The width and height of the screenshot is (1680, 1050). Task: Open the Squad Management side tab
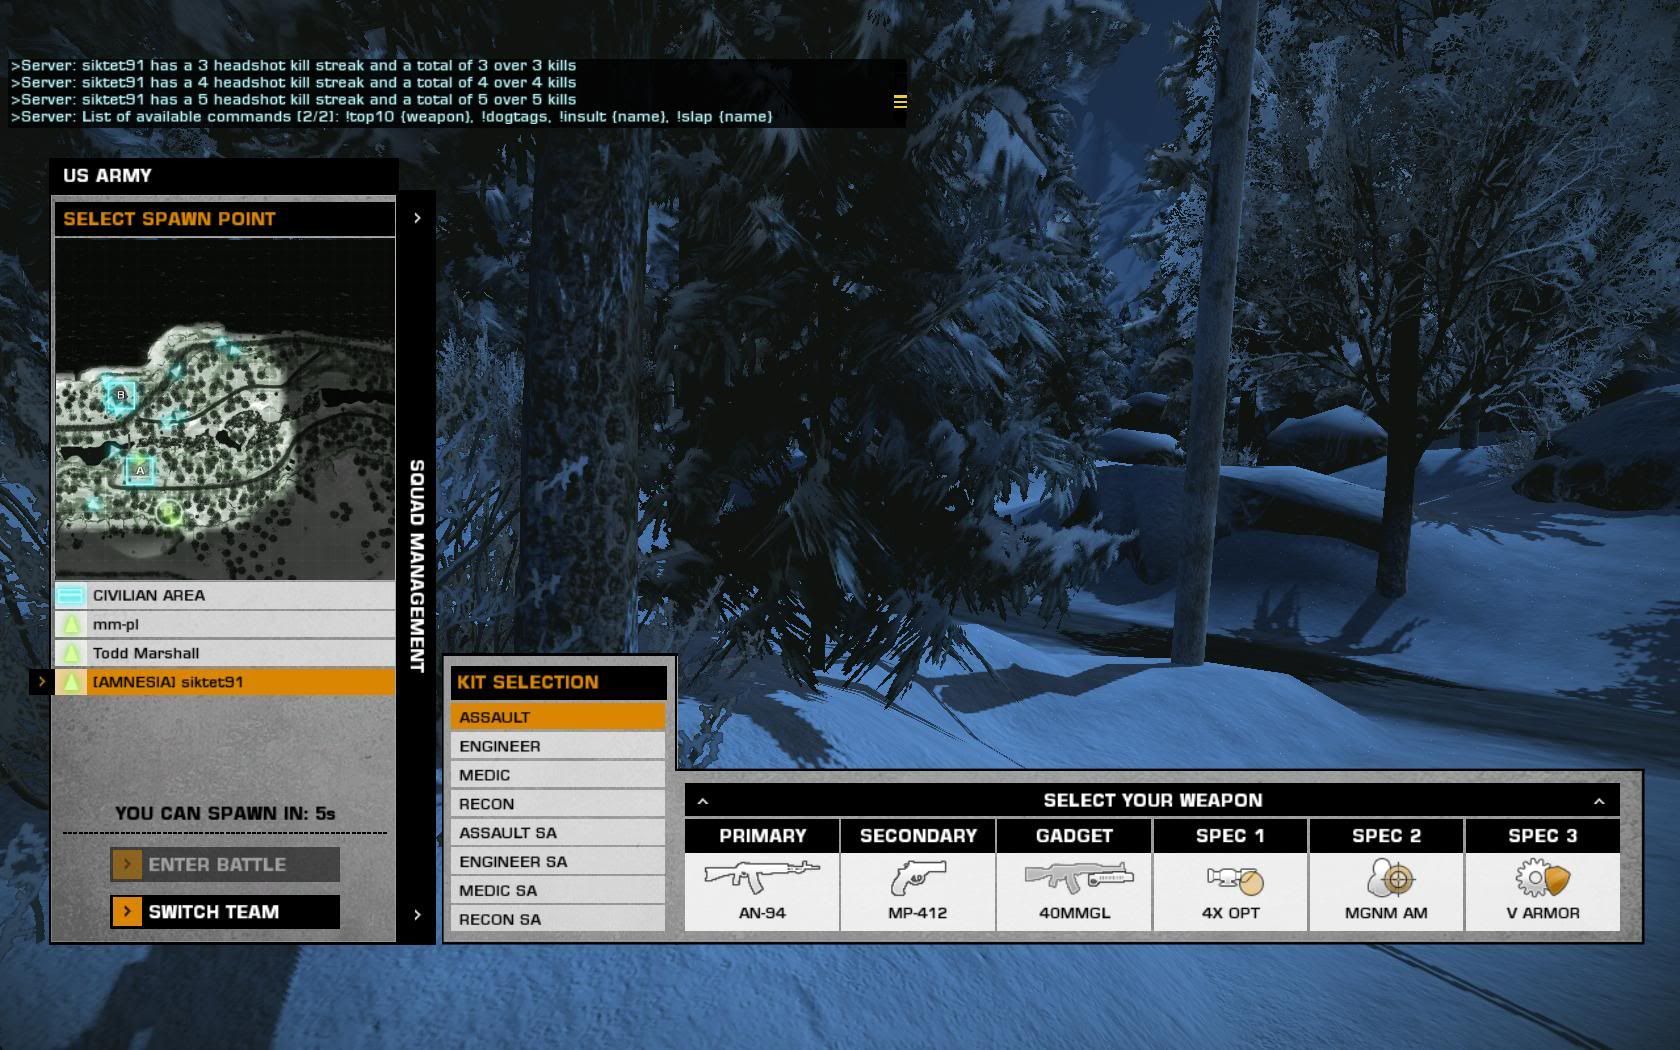tap(417, 566)
